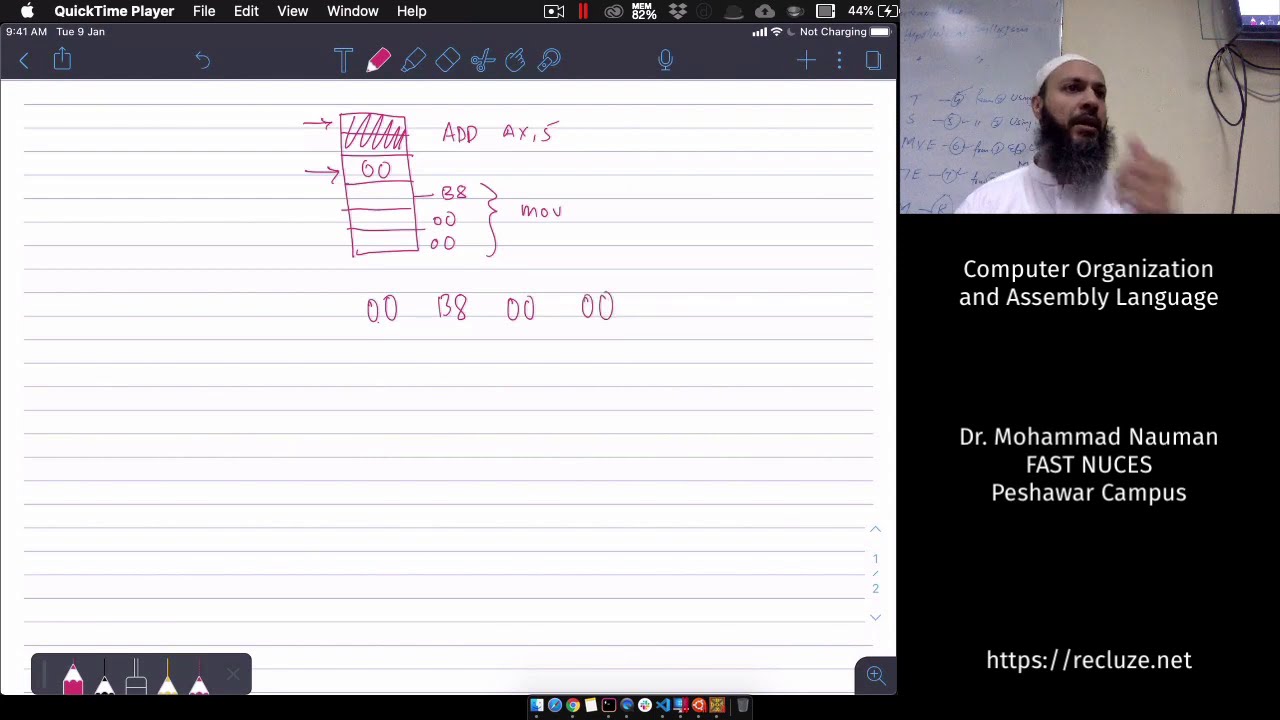The height and width of the screenshot is (720, 1280).
Task: Choose the pink pencil preset
Action: pyautogui.click(x=73, y=678)
